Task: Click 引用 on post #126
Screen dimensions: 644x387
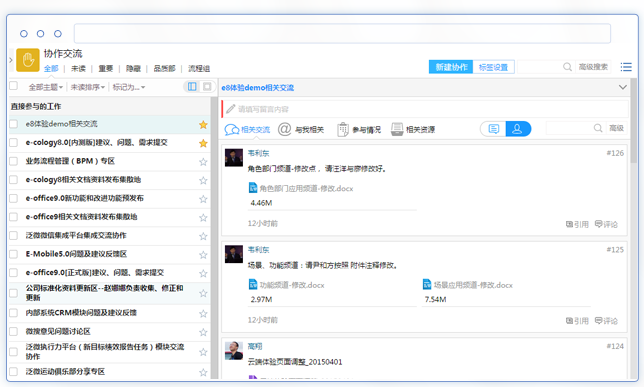Action: pos(577,224)
